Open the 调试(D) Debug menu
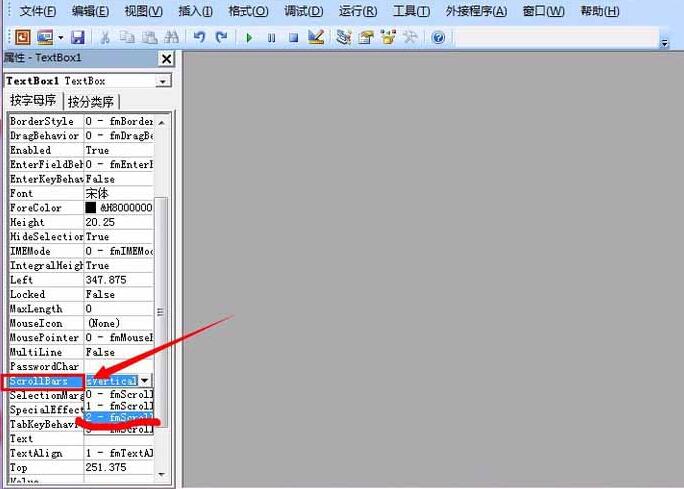Screen dimensions: 684x489 303,11
